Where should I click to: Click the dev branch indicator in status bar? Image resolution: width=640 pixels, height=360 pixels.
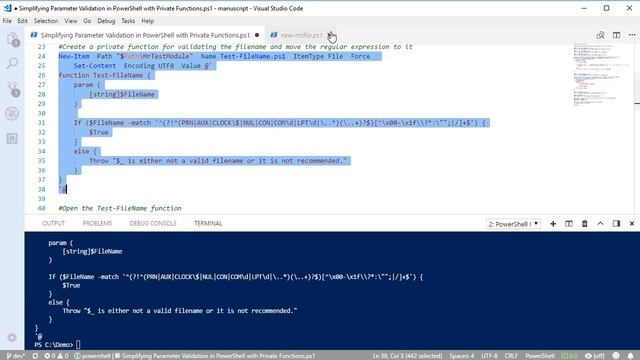tap(16, 356)
